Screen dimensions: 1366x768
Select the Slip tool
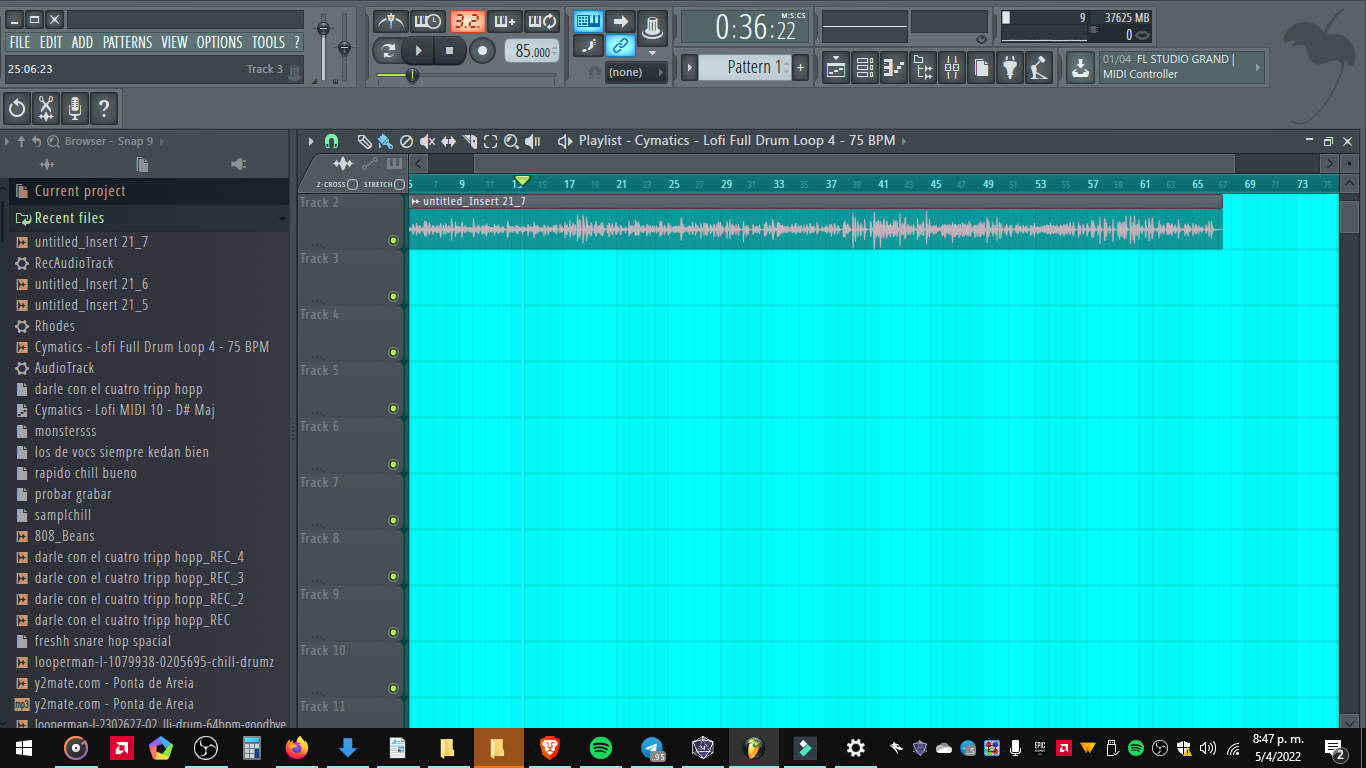(448, 141)
